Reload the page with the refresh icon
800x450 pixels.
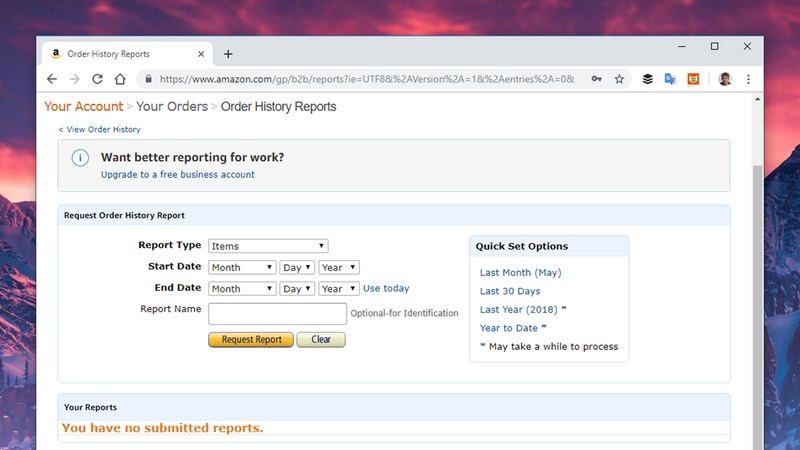[97, 79]
